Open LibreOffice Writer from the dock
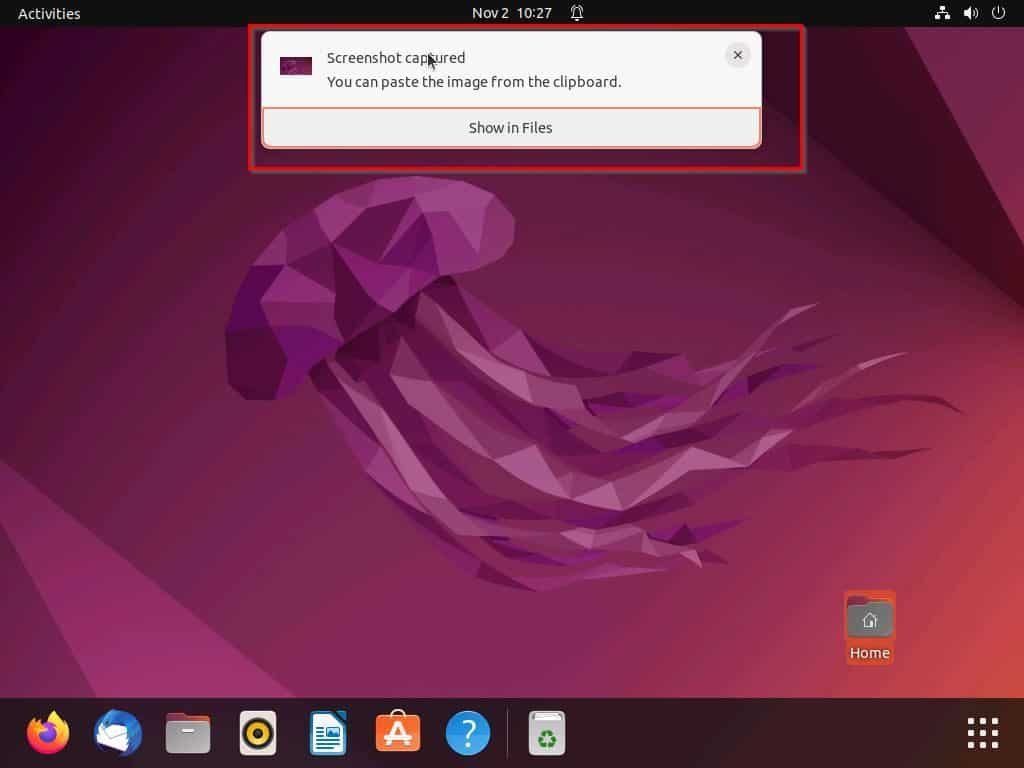Viewport: 1024px width, 768px height. tap(328, 733)
